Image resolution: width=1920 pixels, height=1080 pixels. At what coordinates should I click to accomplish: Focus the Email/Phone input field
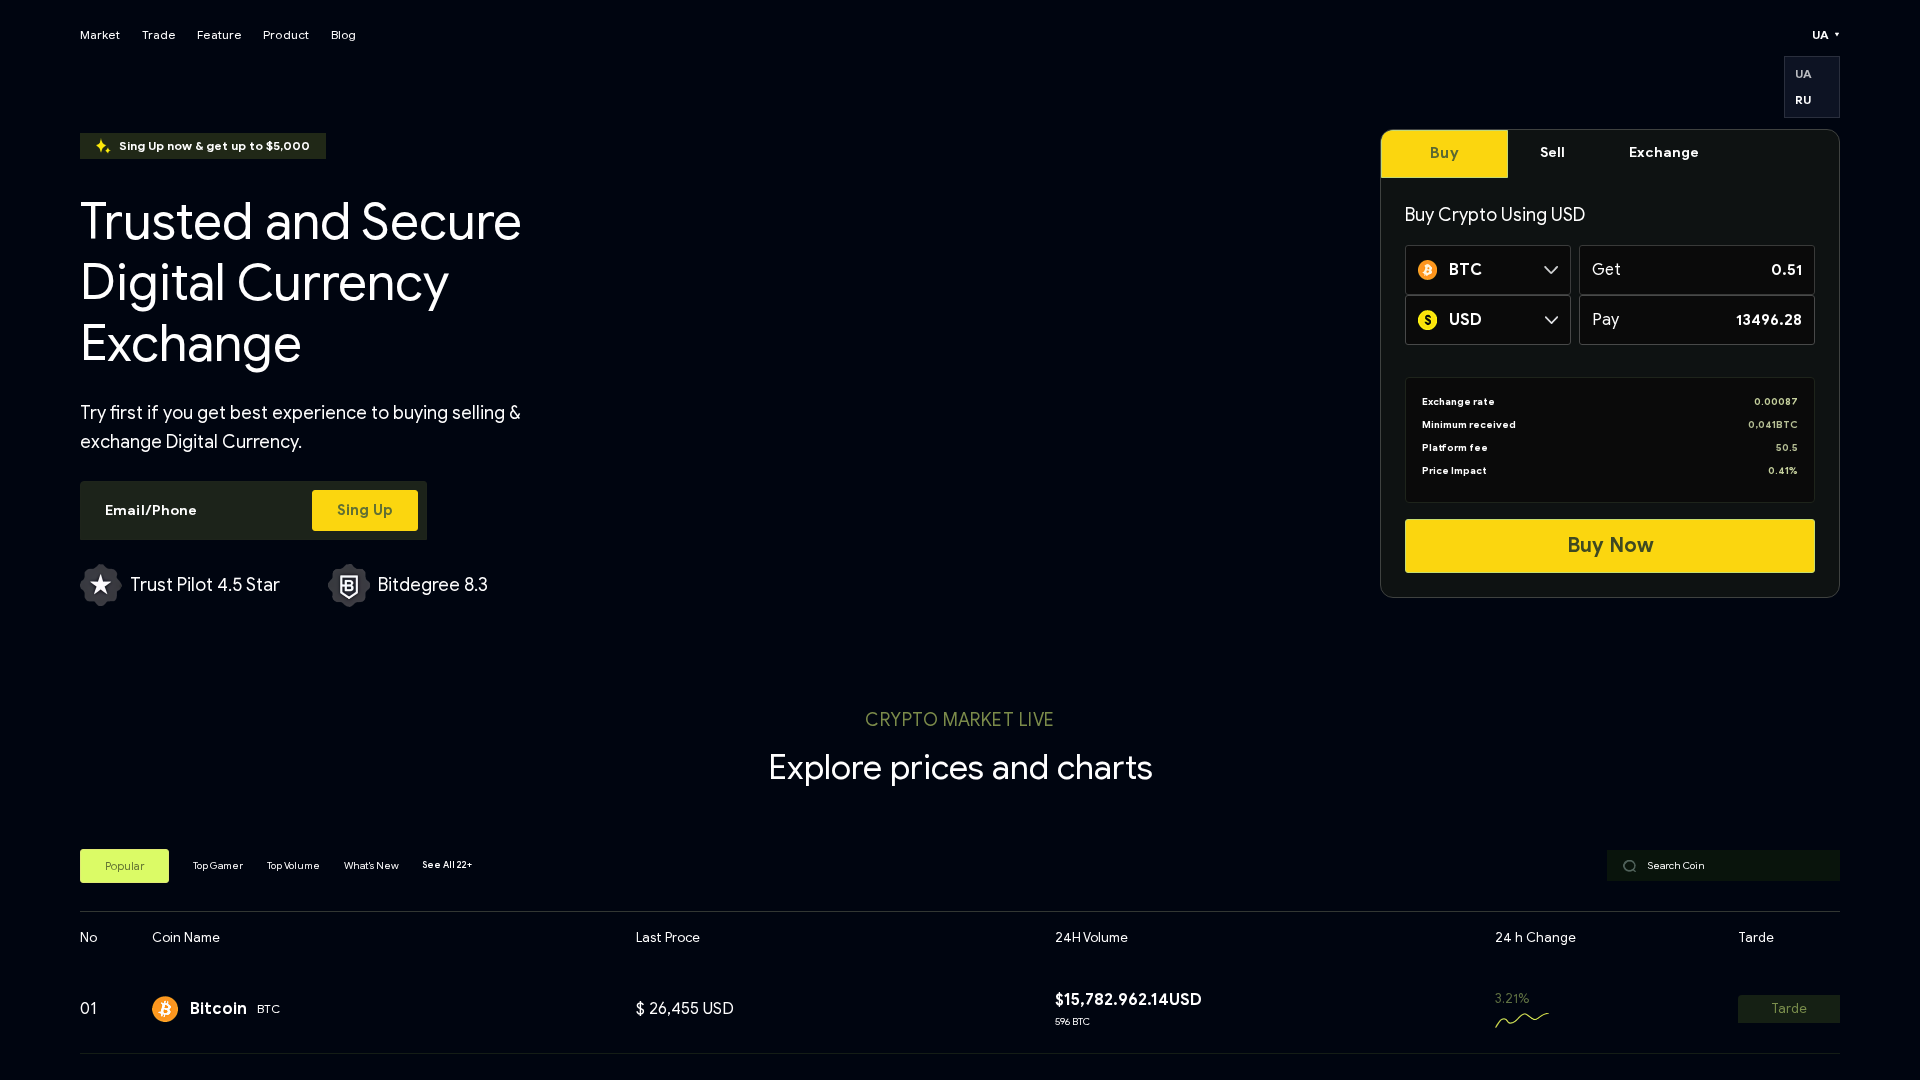pyautogui.click(x=195, y=510)
